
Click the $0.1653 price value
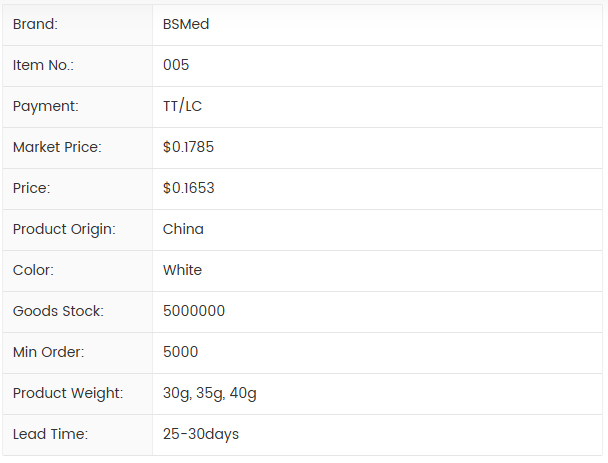(x=188, y=188)
